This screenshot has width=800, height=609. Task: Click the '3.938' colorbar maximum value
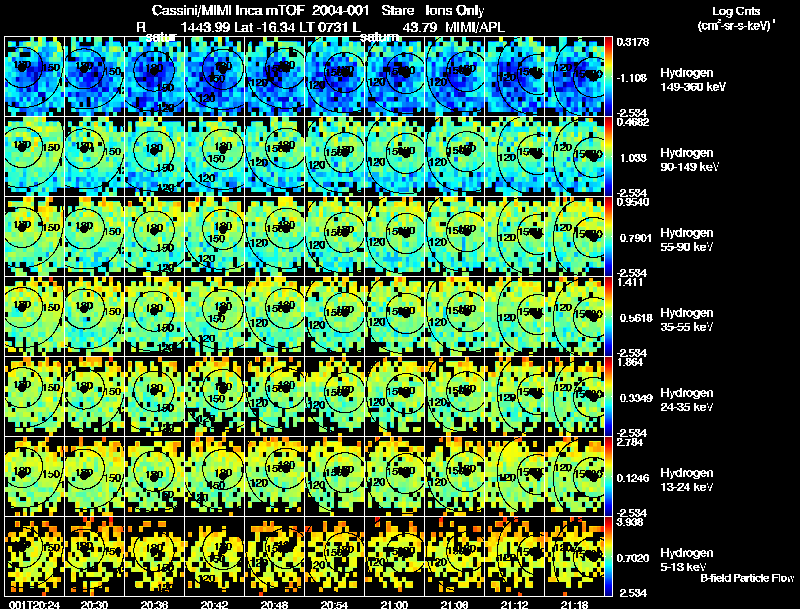630,522
